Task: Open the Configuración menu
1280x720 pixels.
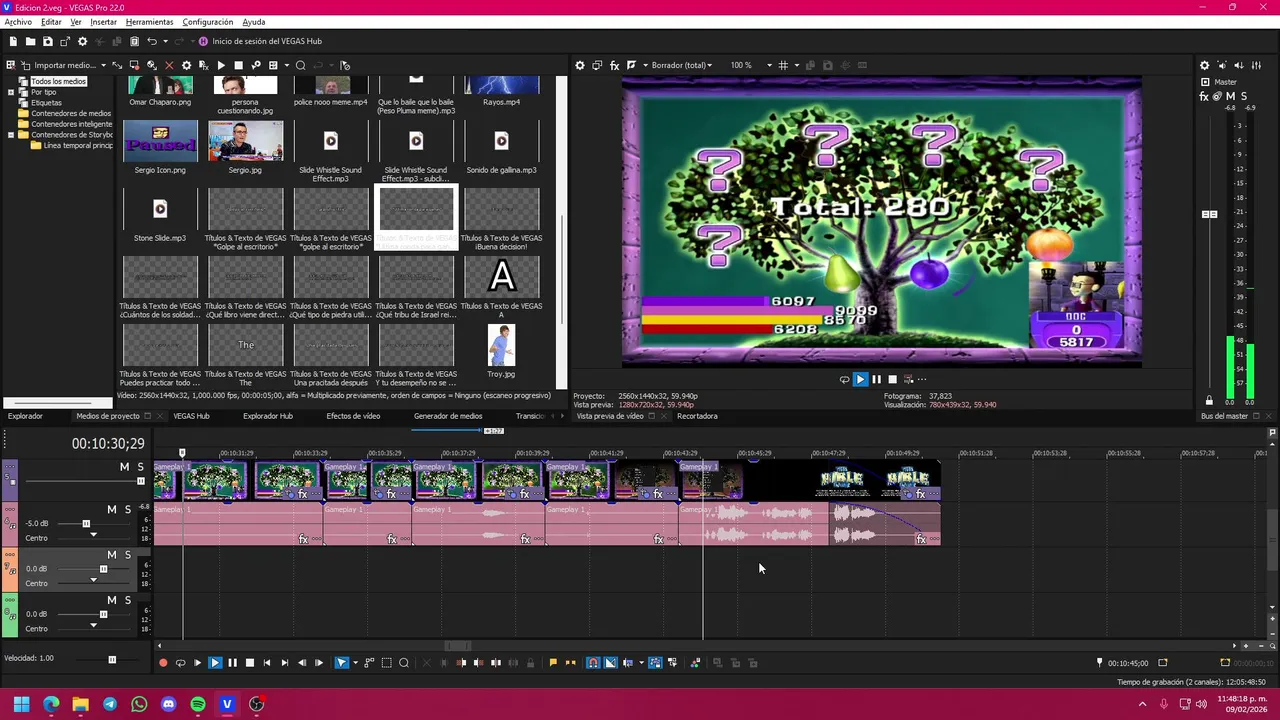Action: point(207,22)
